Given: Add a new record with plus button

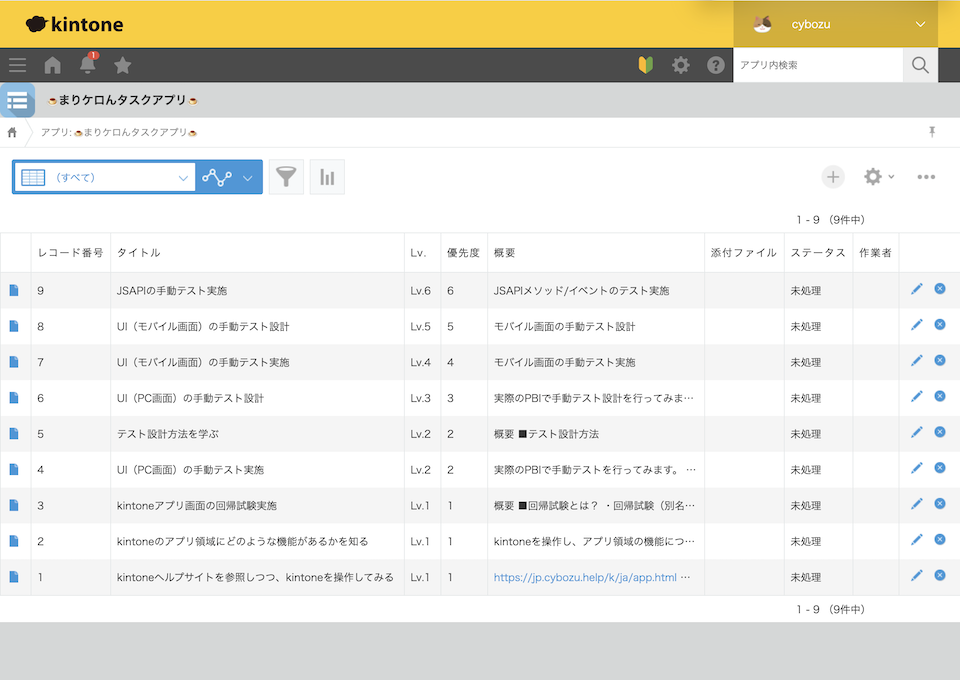Looking at the screenshot, I should tap(833, 177).
